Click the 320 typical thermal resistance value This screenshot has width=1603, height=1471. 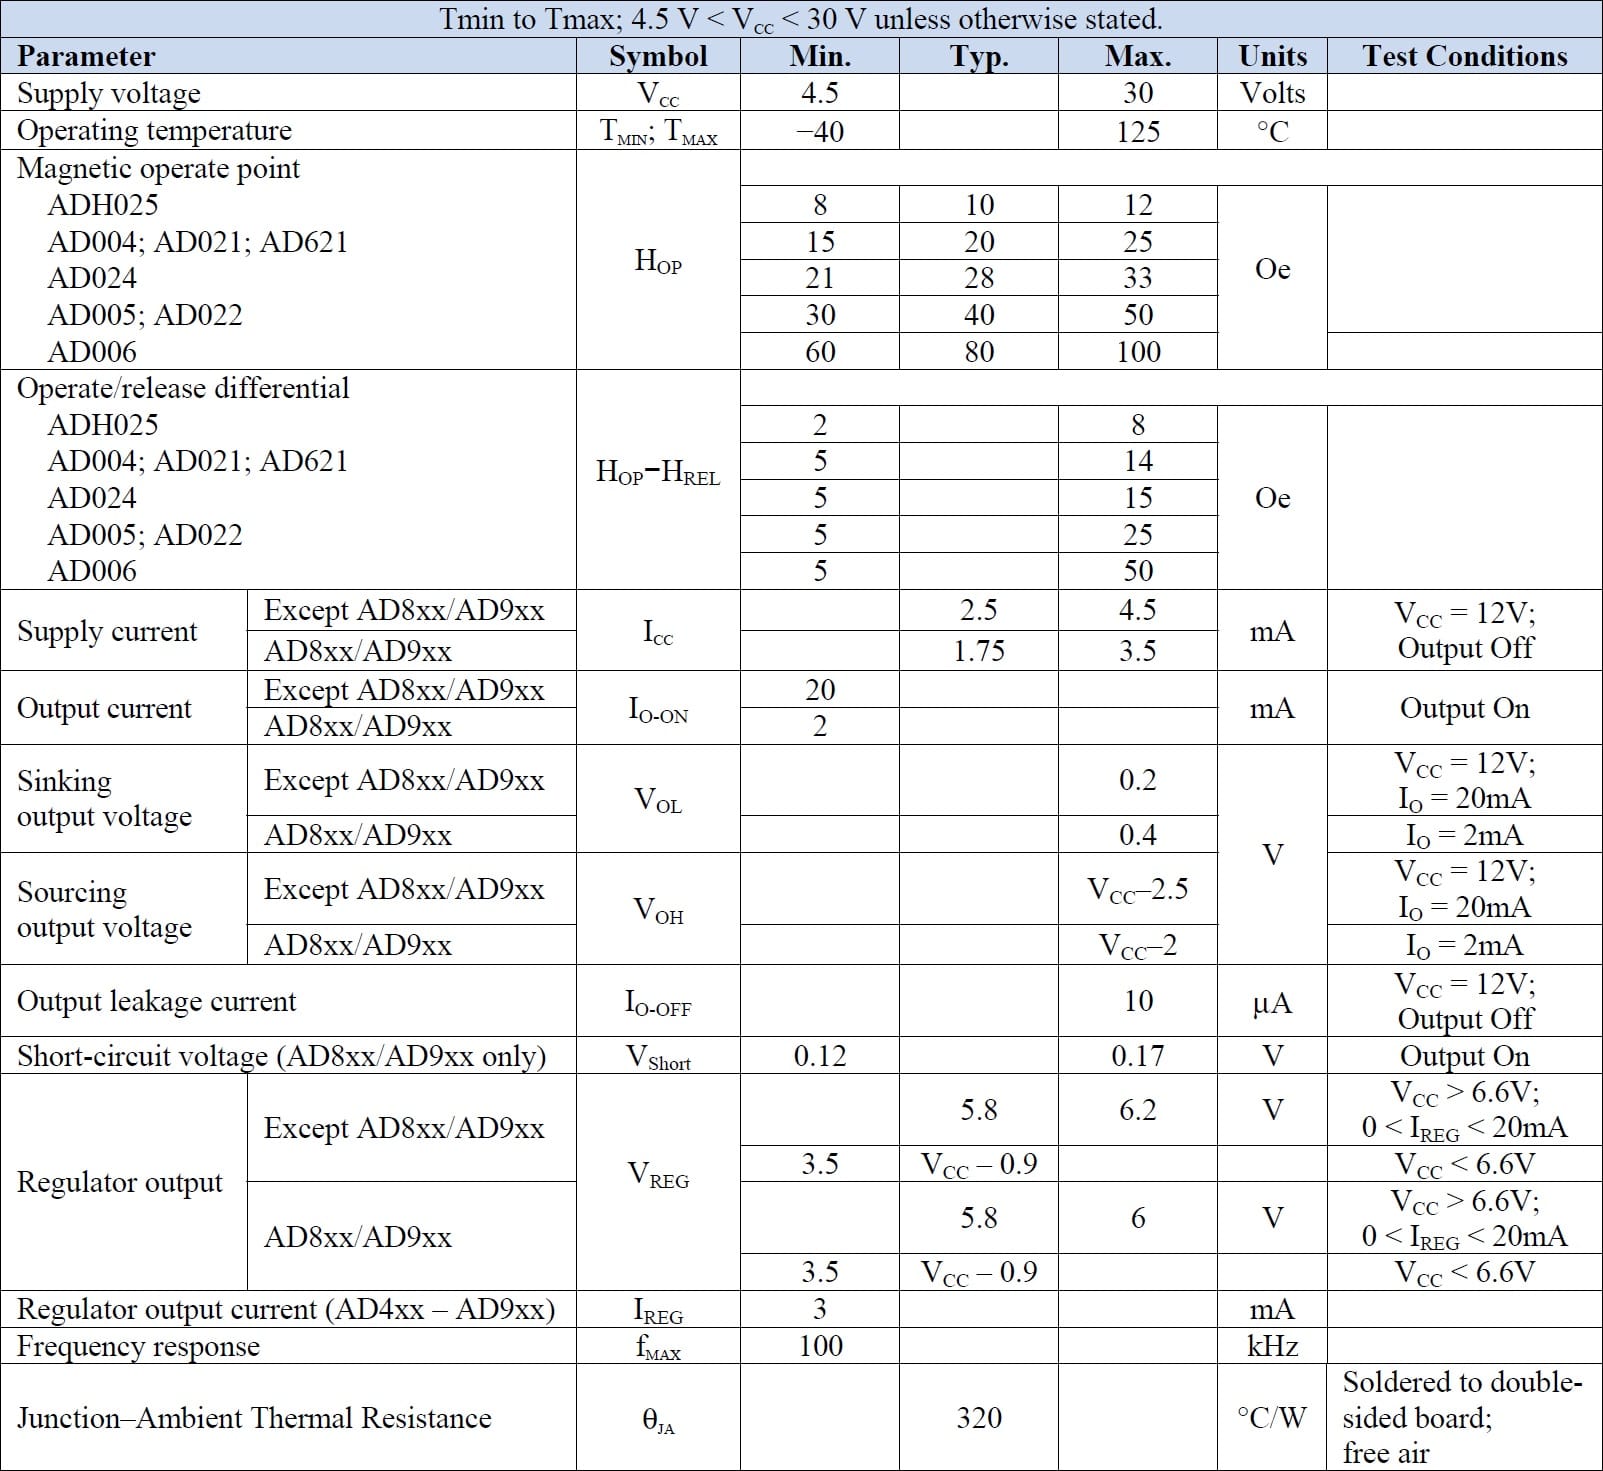pyautogui.click(x=979, y=1418)
